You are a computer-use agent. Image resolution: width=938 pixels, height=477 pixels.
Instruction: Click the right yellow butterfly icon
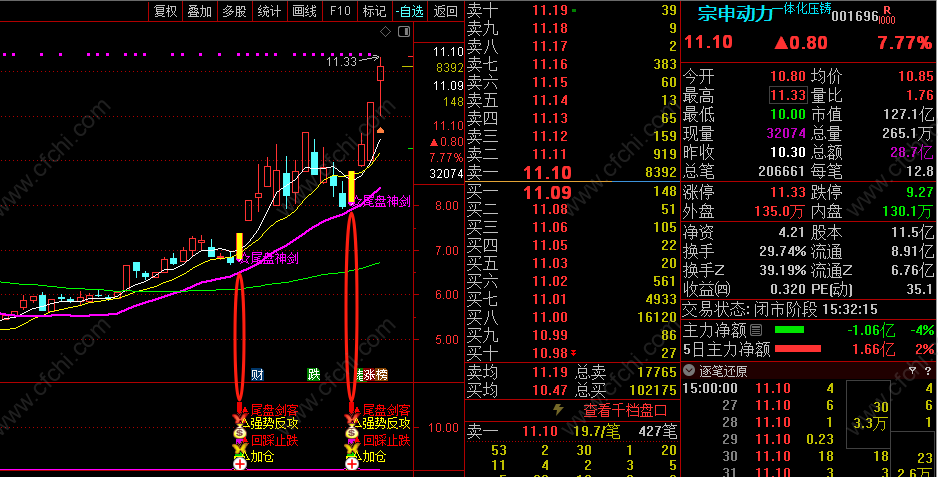tap(352, 448)
